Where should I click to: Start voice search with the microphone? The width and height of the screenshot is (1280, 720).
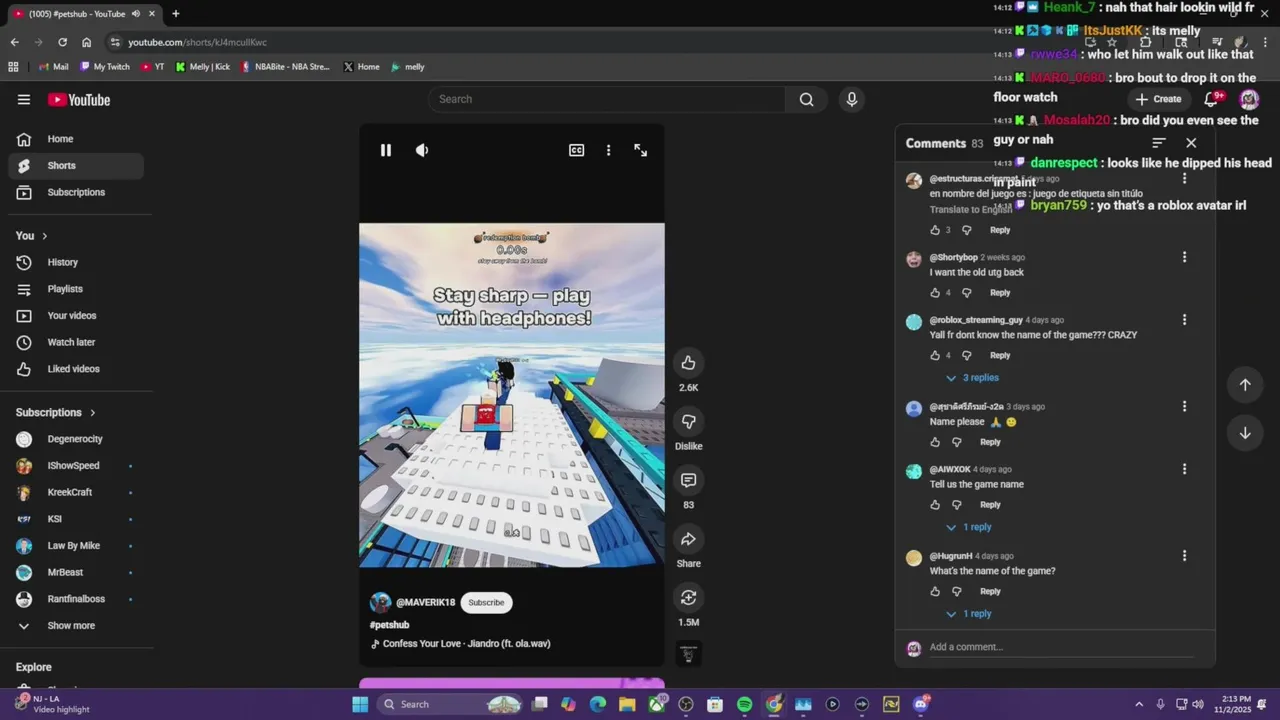(852, 99)
